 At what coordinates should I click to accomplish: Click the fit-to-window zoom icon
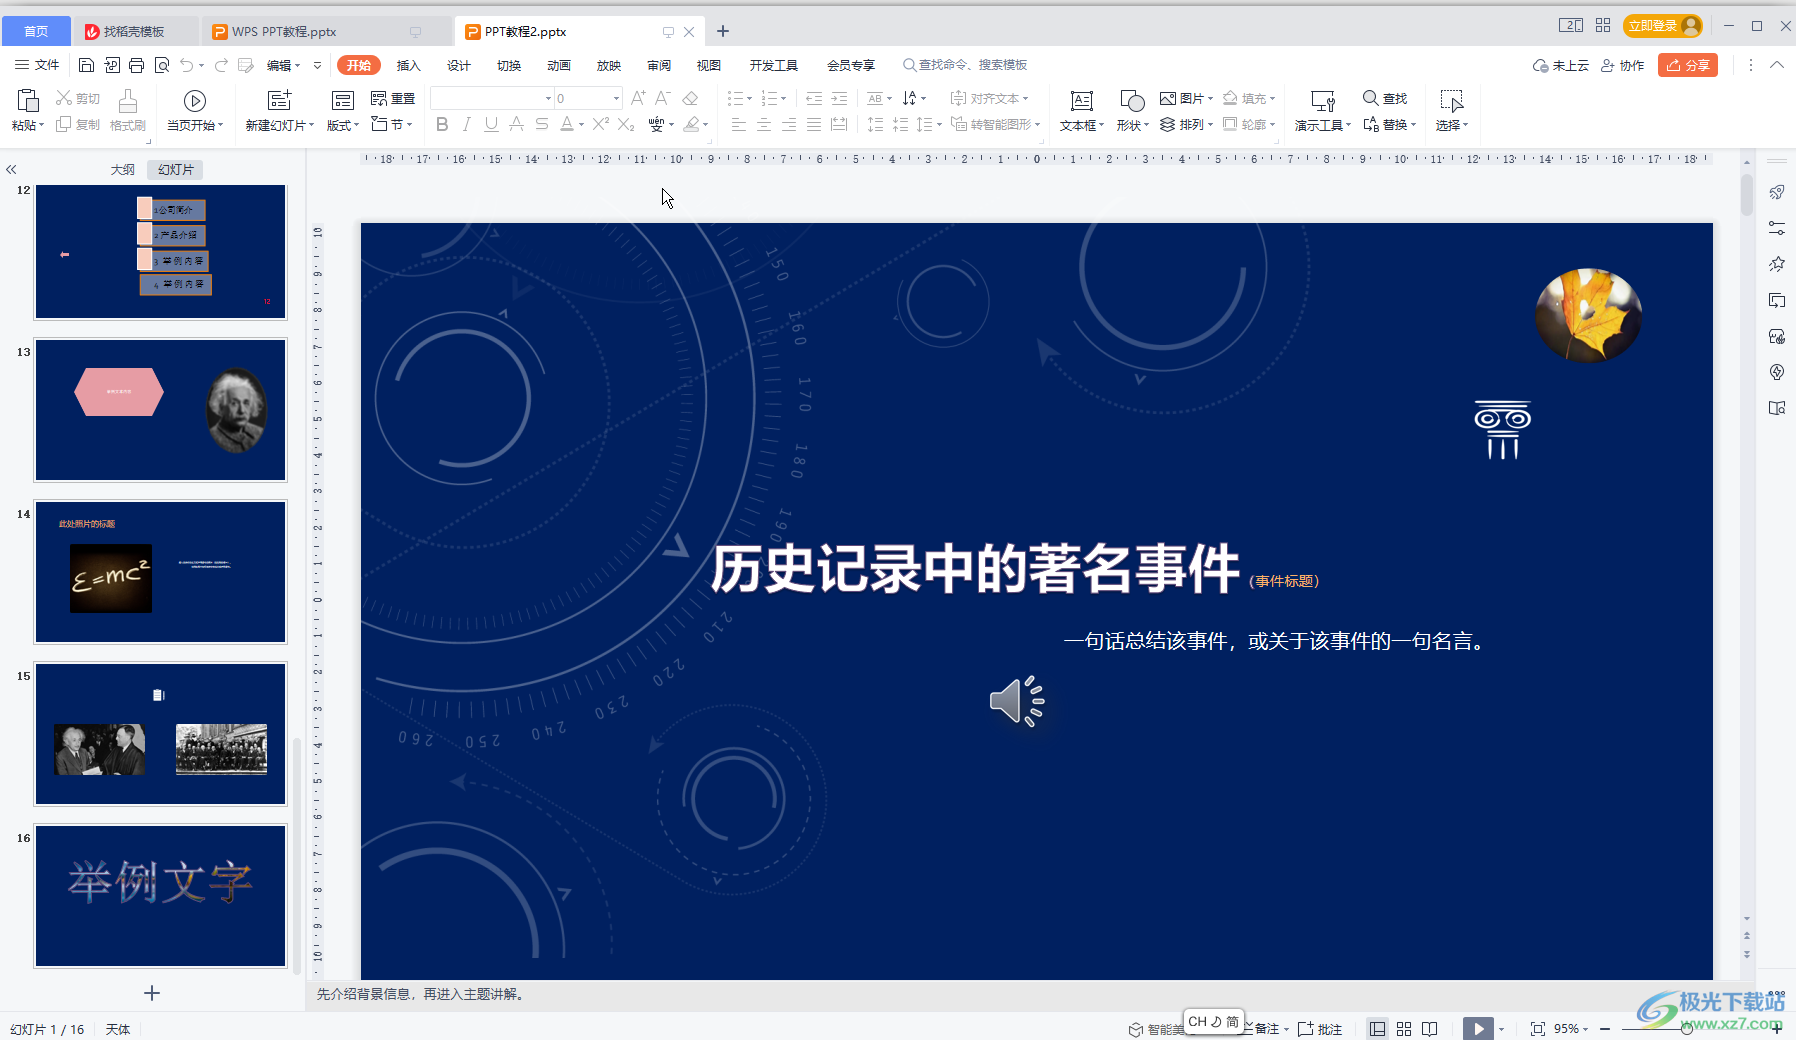(x=1538, y=1029)
